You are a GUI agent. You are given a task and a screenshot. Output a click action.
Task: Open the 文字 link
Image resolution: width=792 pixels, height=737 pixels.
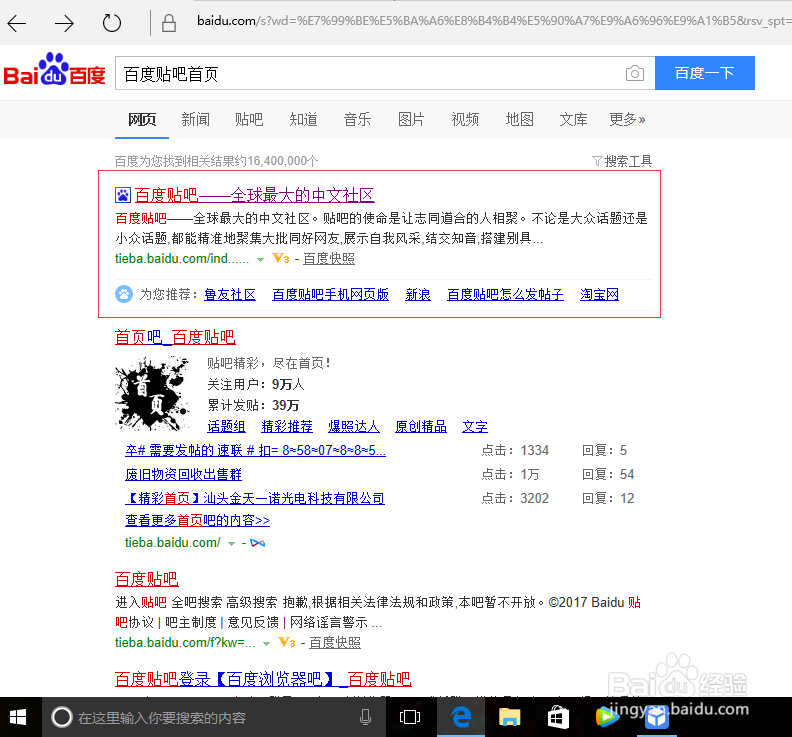click(475, 426)
